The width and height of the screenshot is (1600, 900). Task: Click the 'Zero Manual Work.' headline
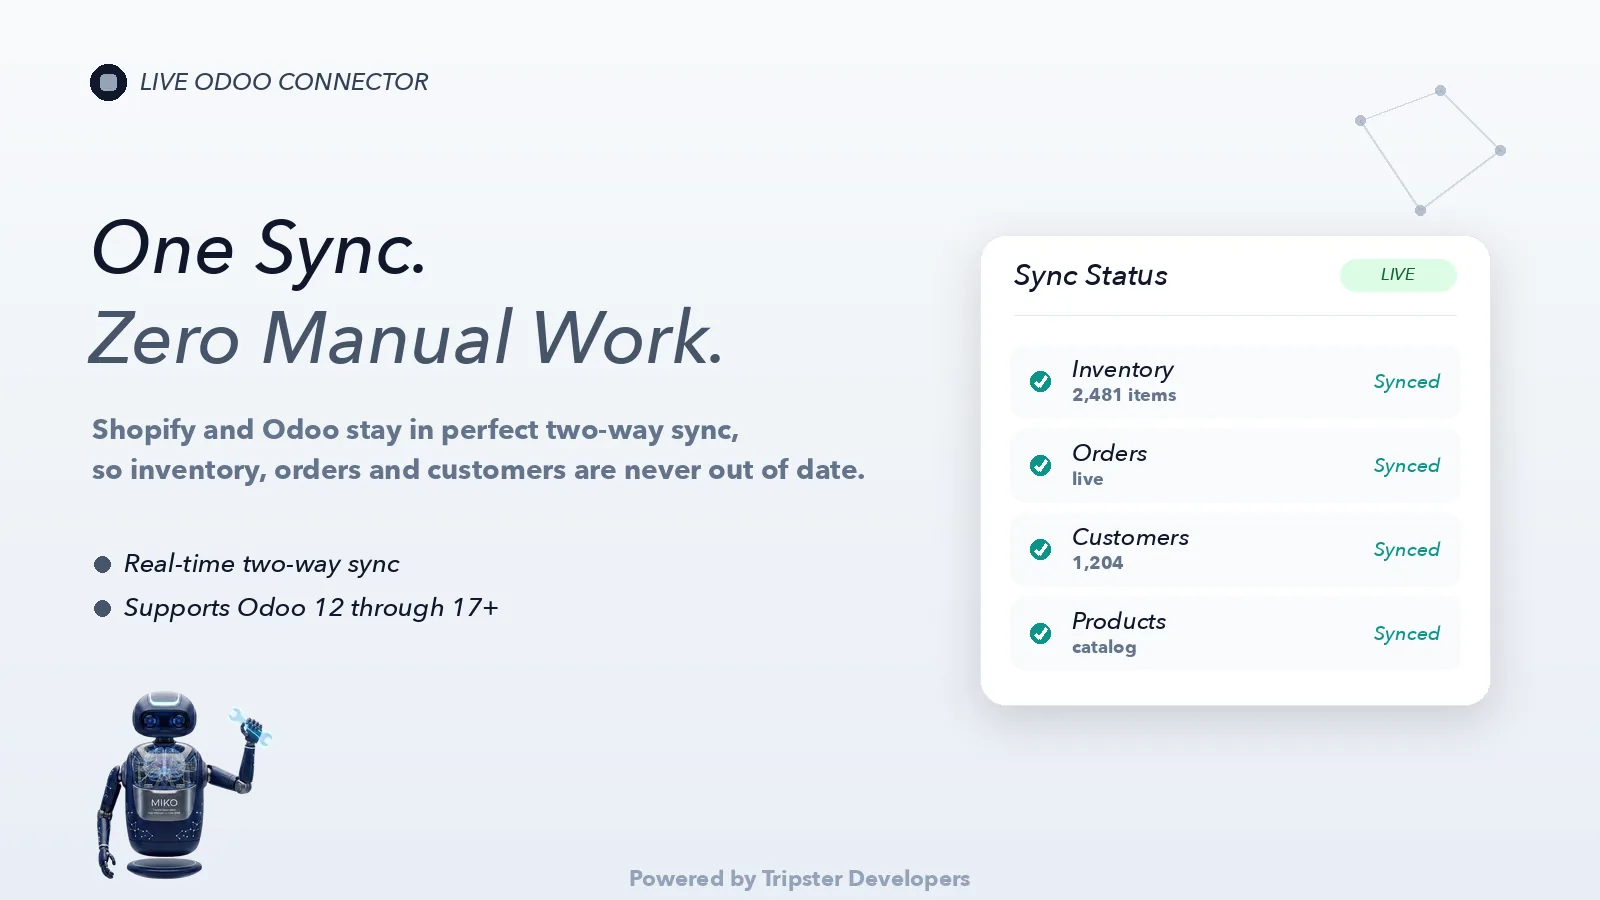(x=406, y=338)
